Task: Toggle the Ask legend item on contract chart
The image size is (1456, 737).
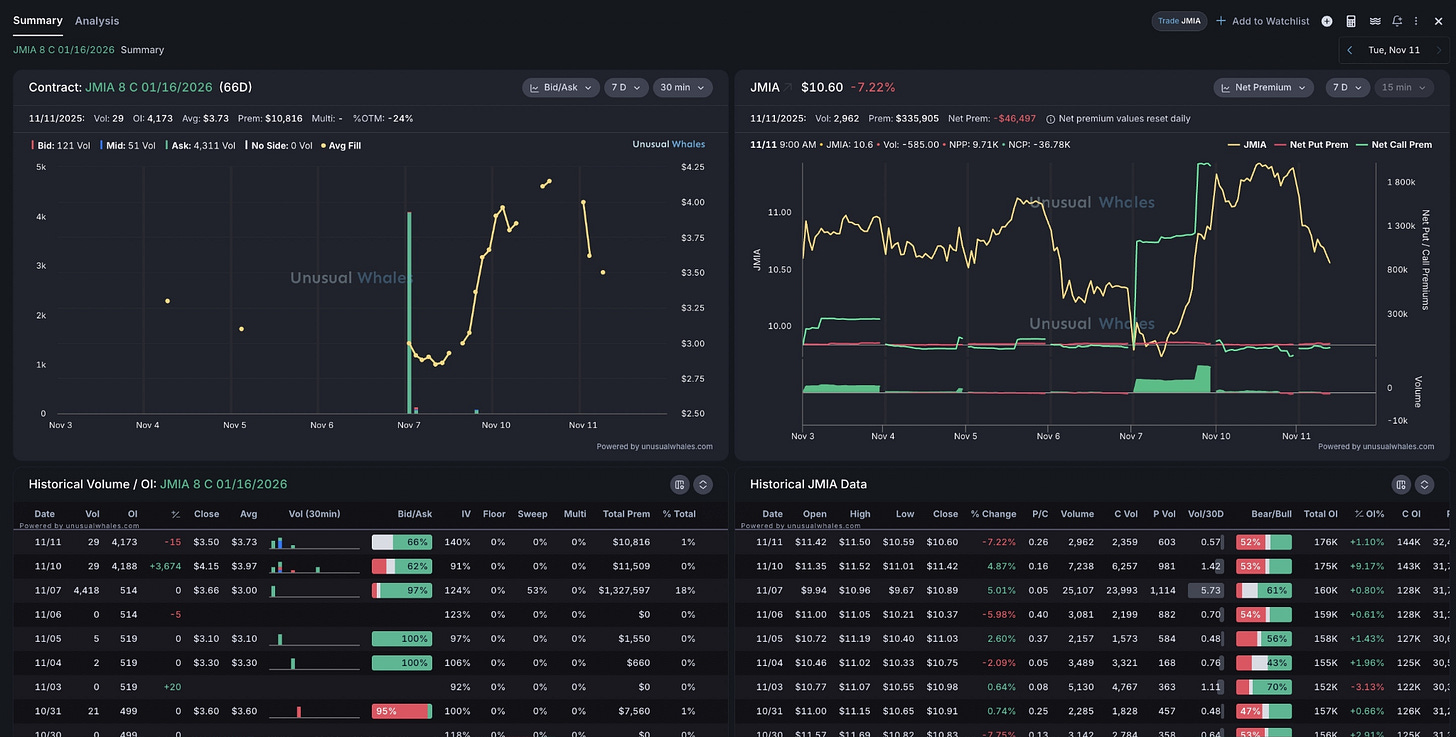Action: coord(200,144)
